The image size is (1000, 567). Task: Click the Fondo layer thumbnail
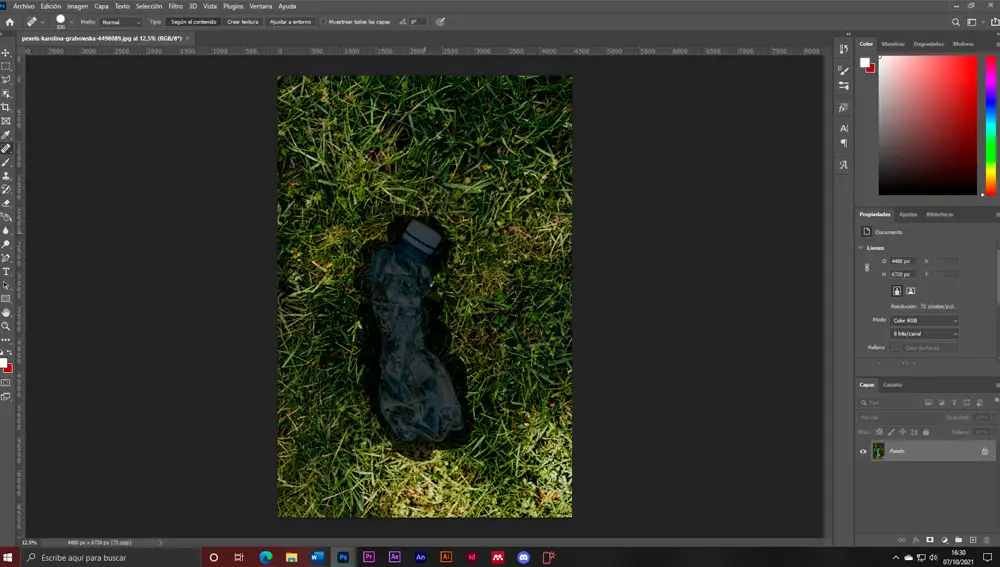[x=878, y=452]
